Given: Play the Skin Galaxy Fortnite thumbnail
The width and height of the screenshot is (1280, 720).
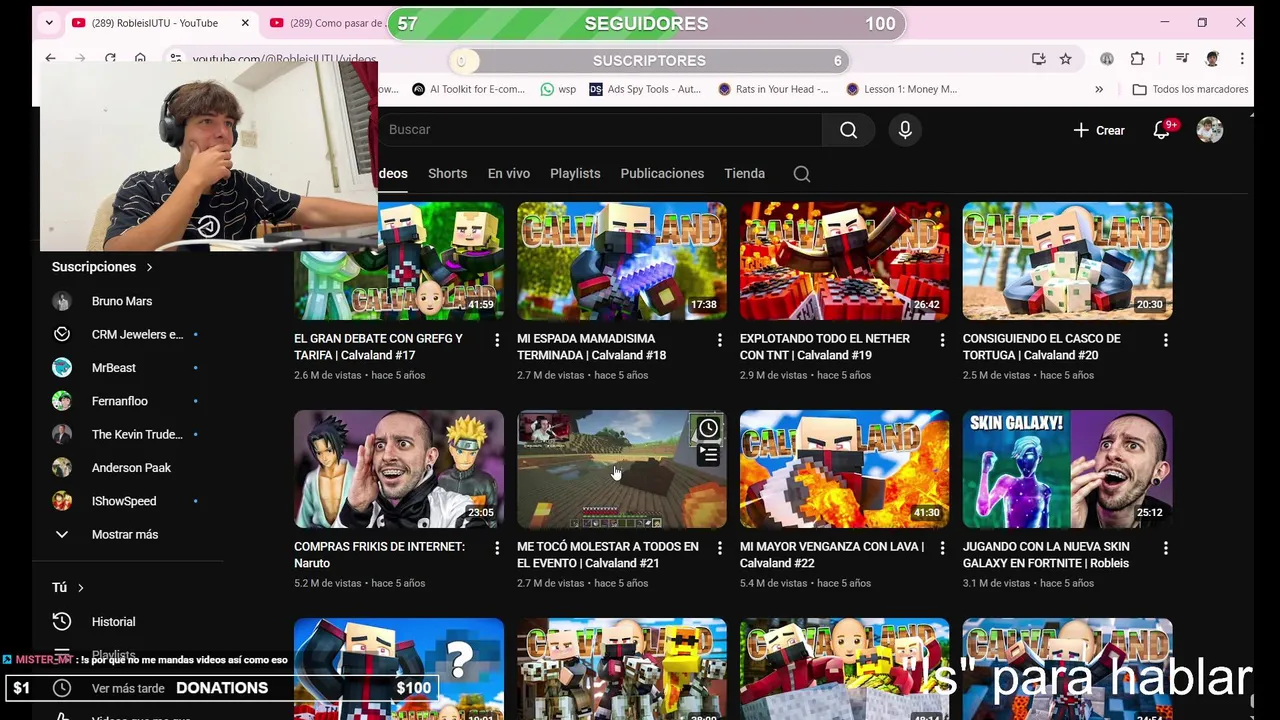Looking at the screenshot, I should [x=1068, y=469].
